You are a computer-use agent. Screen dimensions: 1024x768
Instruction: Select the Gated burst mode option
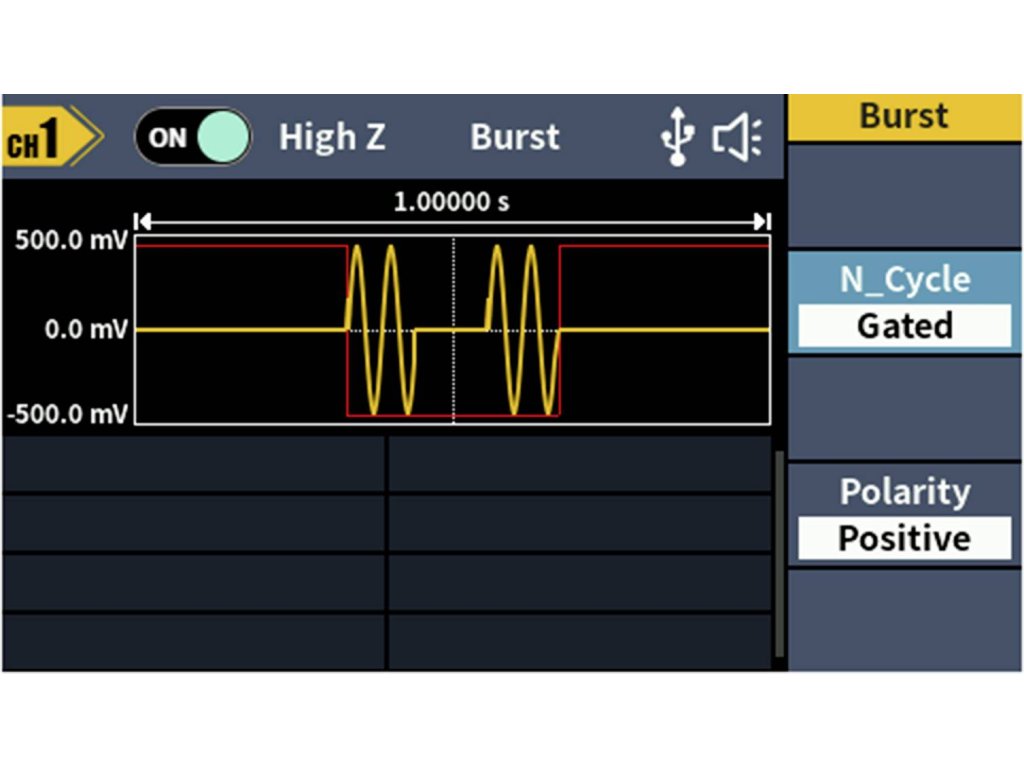[904, 326]
